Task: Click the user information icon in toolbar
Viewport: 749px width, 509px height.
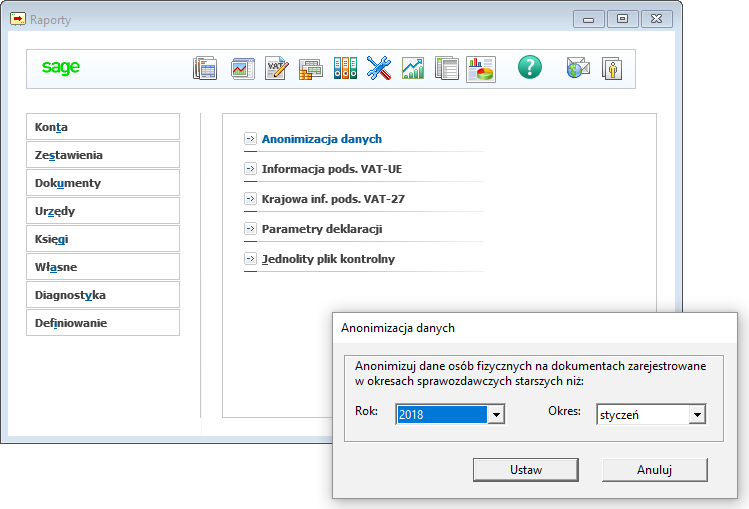Action: 612,68
